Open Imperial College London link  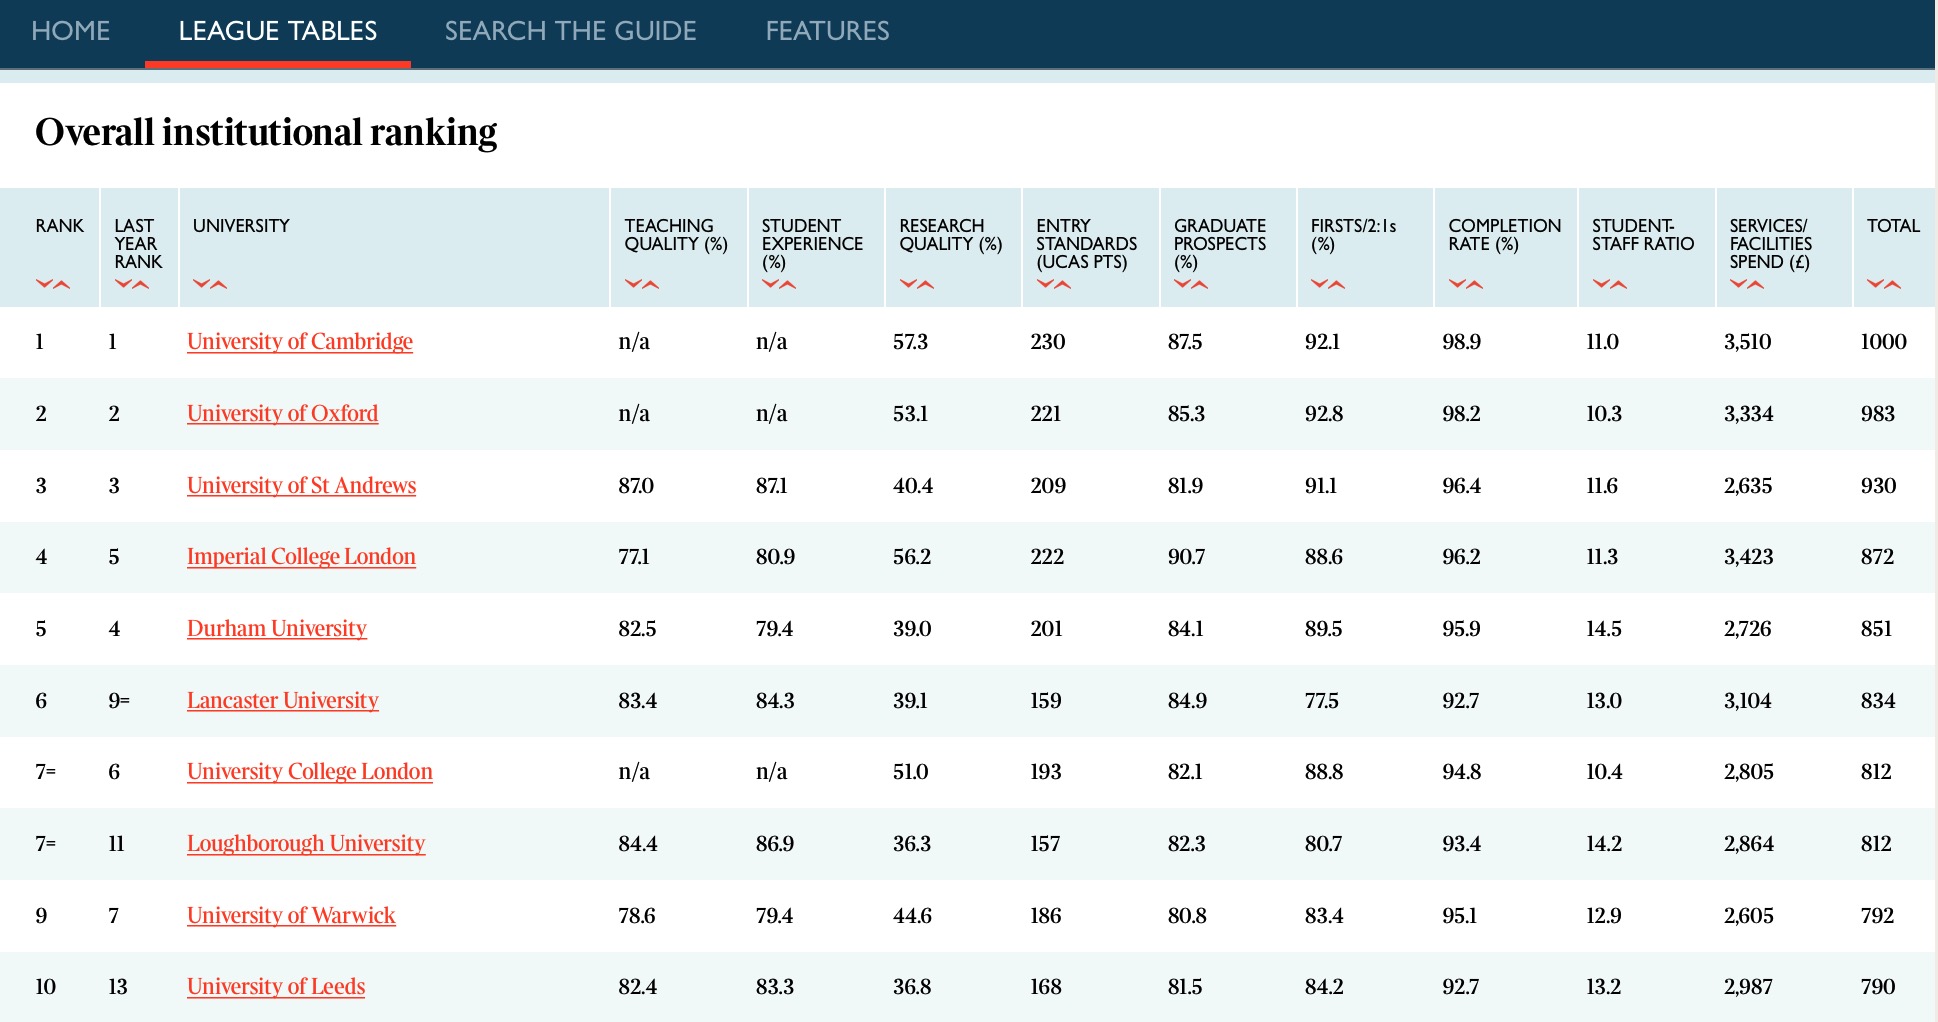point(301,557)
